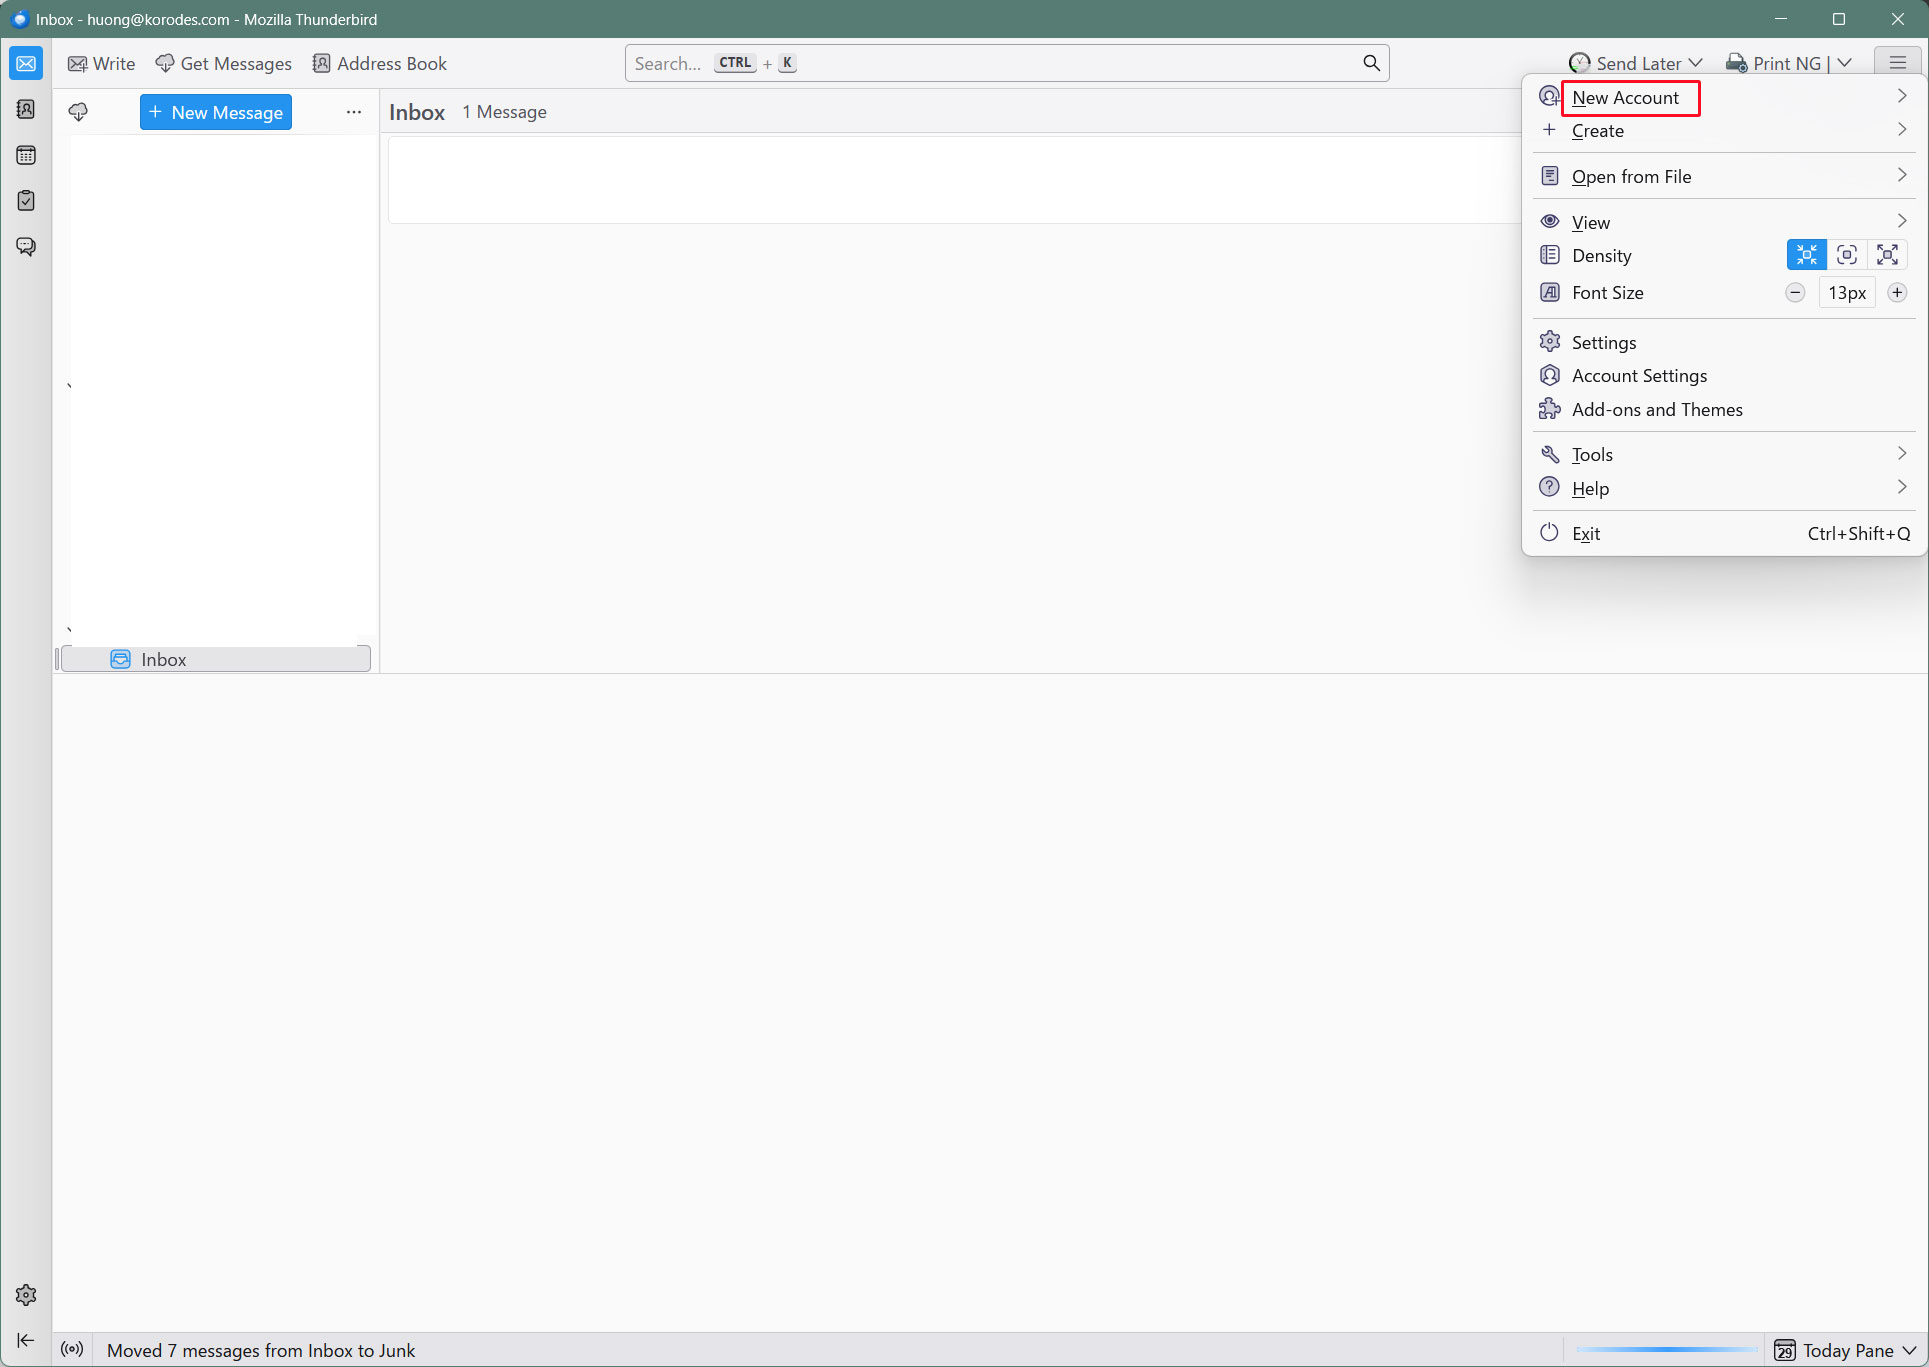Close the hamburger app menu button
The height and width of the screenshot is (1367, 1929).
pos(1897,63)
